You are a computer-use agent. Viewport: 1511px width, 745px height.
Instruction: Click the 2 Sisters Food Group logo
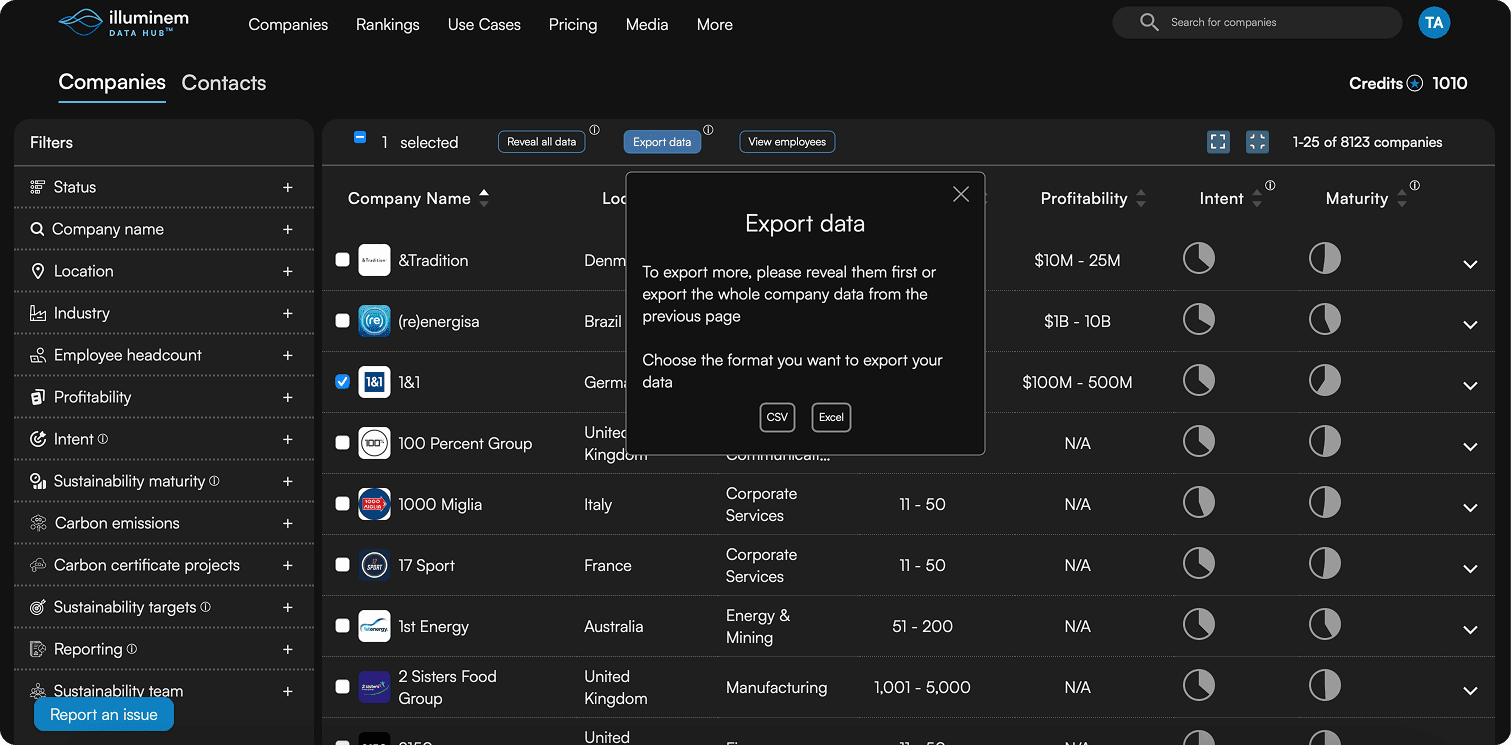pyautogui.click(x=374, y=687)
